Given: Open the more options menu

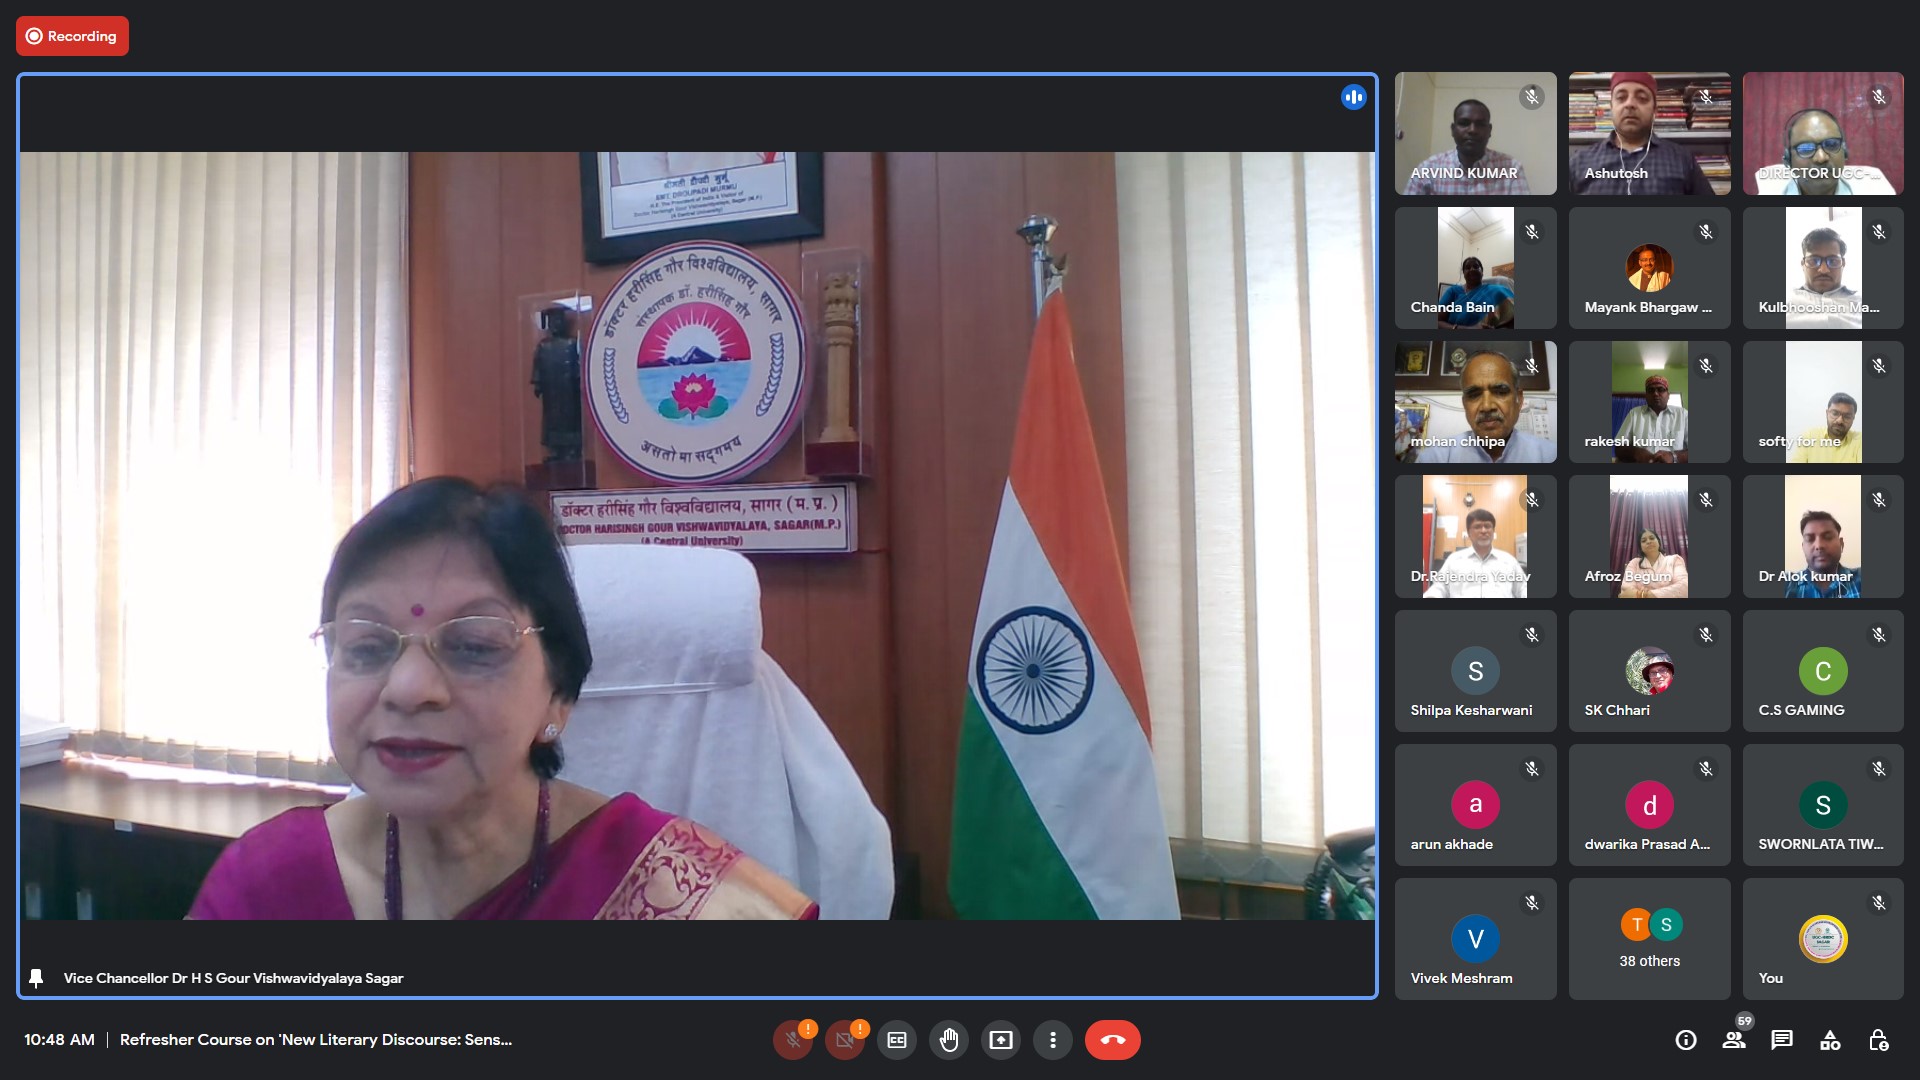Looking at the screenshot, I should click(x=1052, y=1040).
